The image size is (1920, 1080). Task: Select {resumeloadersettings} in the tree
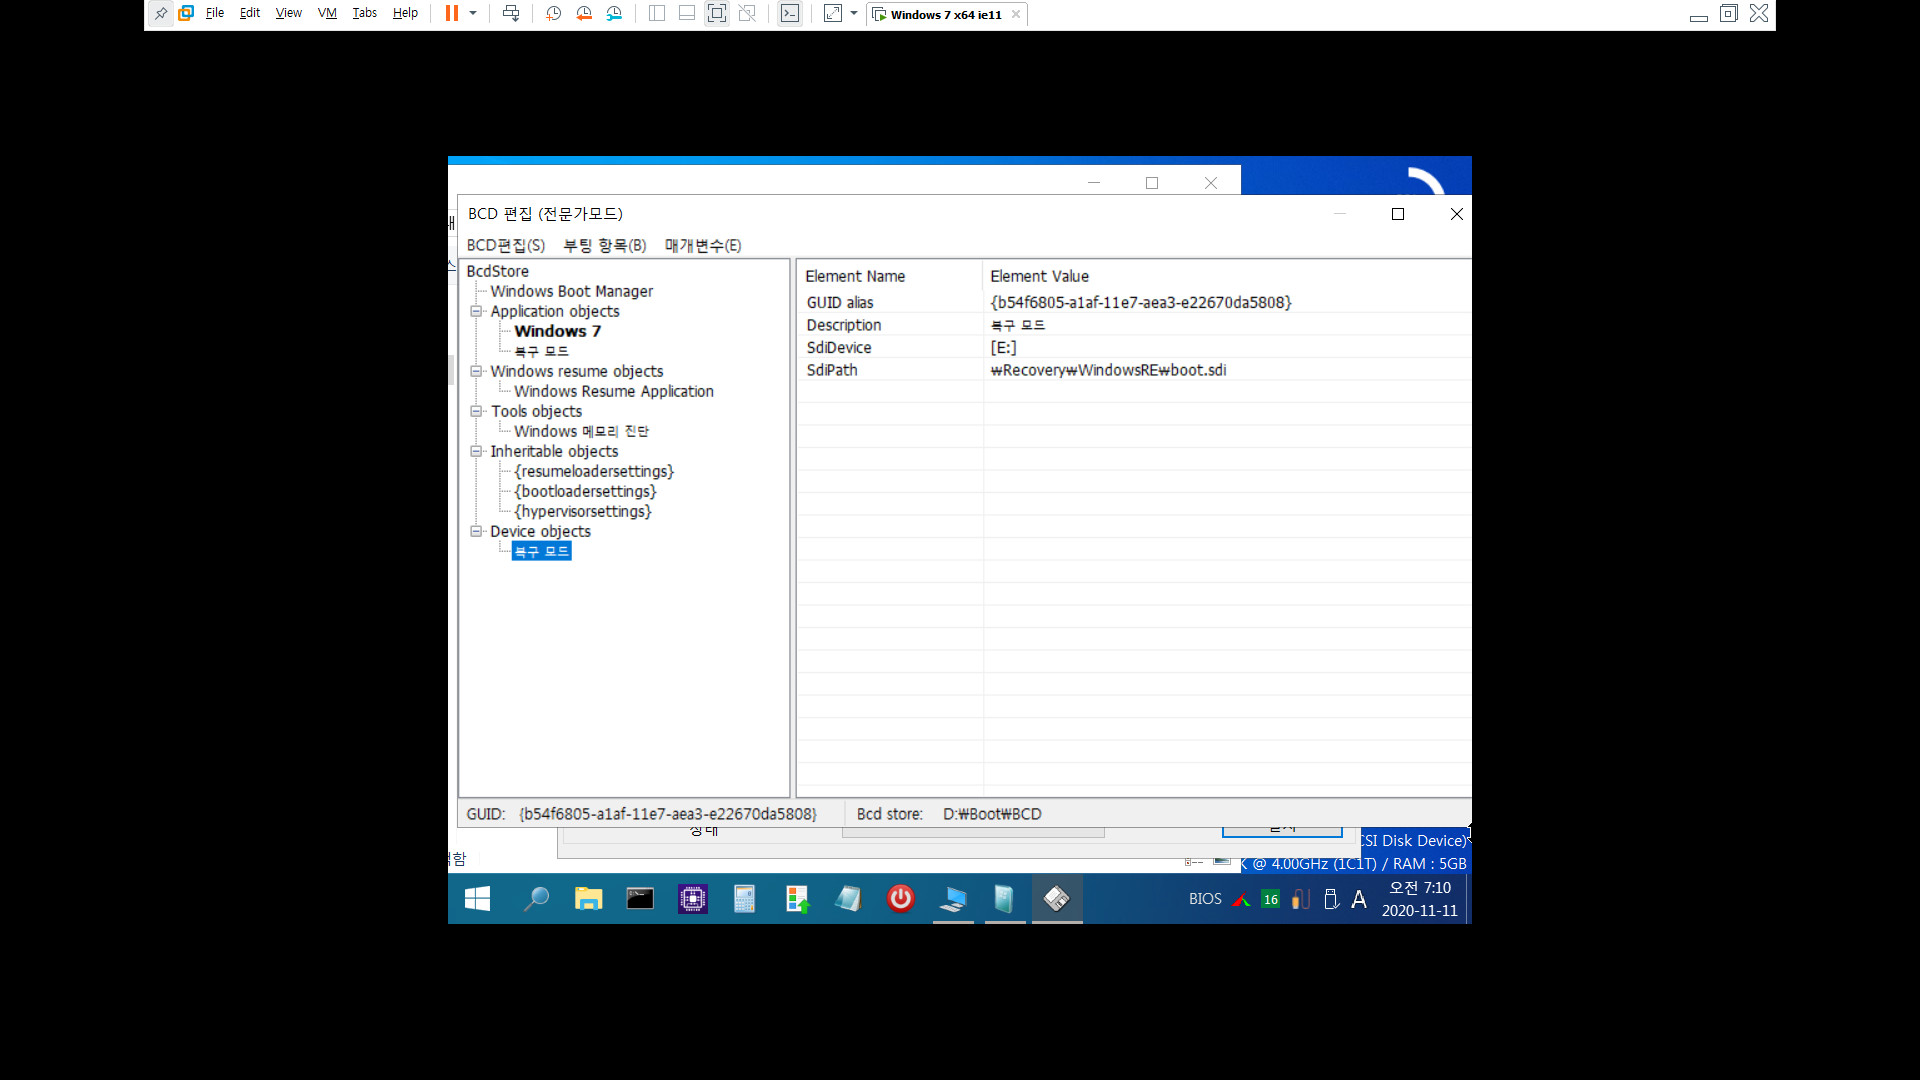coord(594,471)
